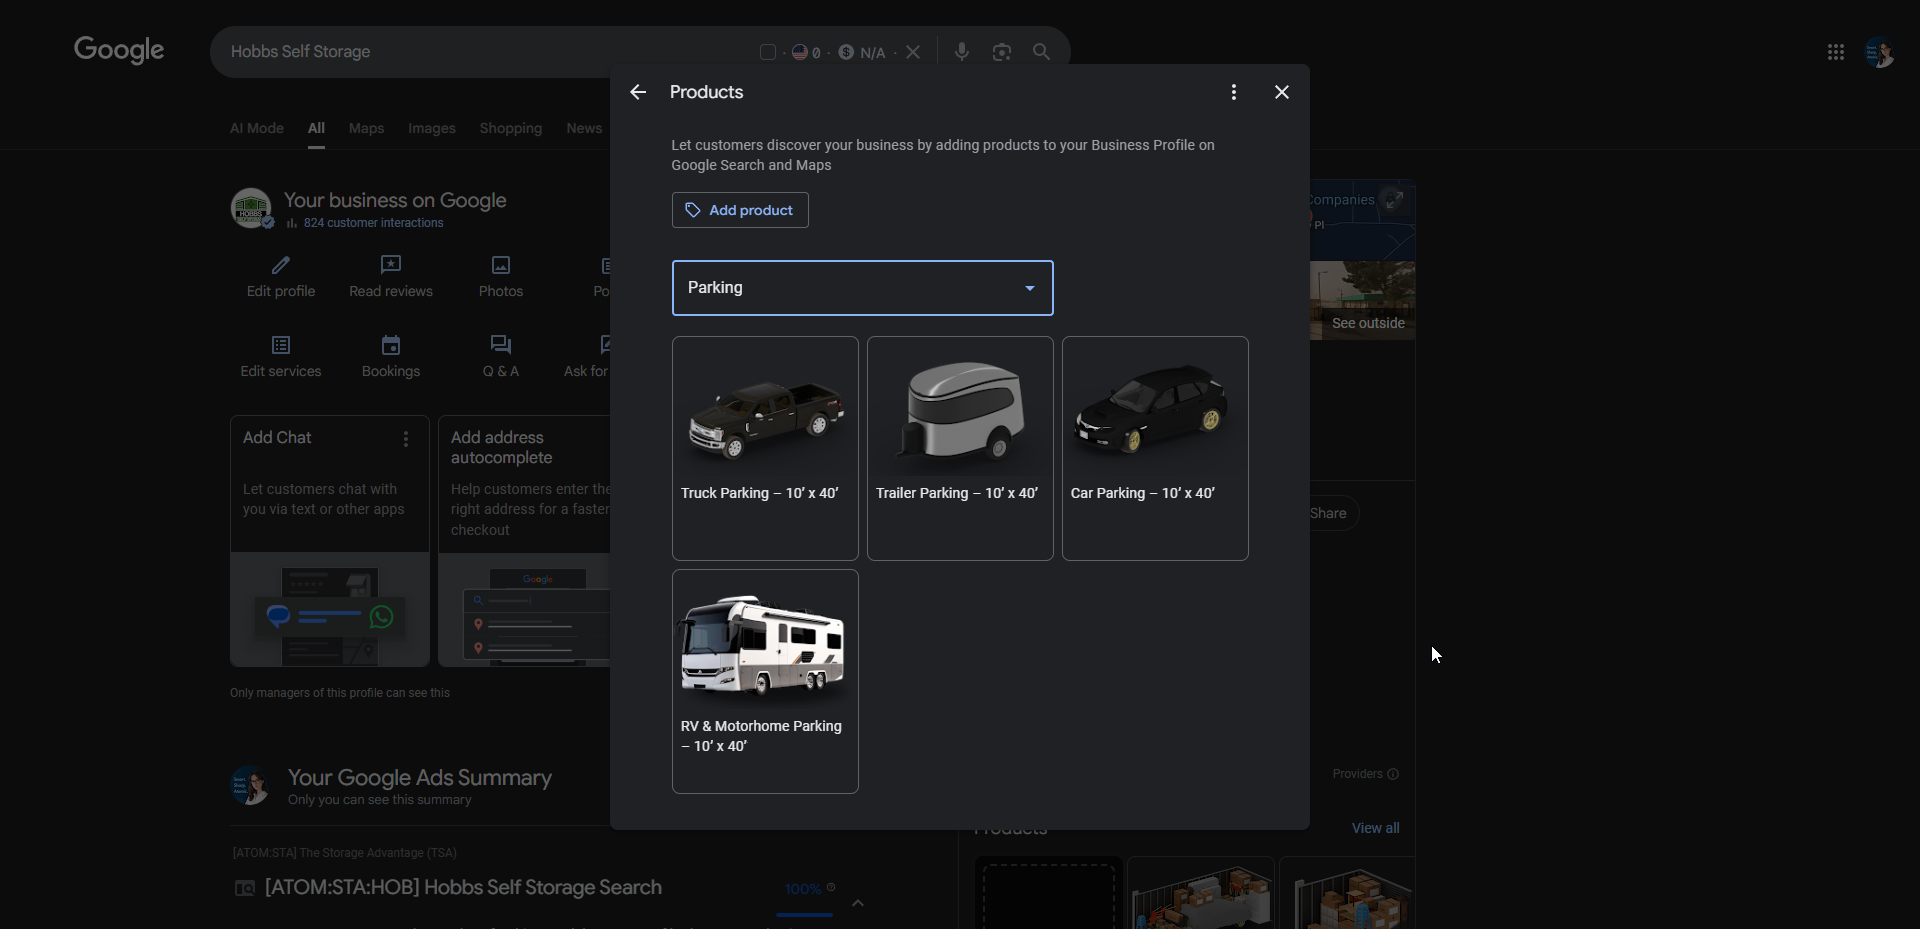The image size is (1920, 929).
Task: Clear the search query with the X icon
Action: coord(913,52)
